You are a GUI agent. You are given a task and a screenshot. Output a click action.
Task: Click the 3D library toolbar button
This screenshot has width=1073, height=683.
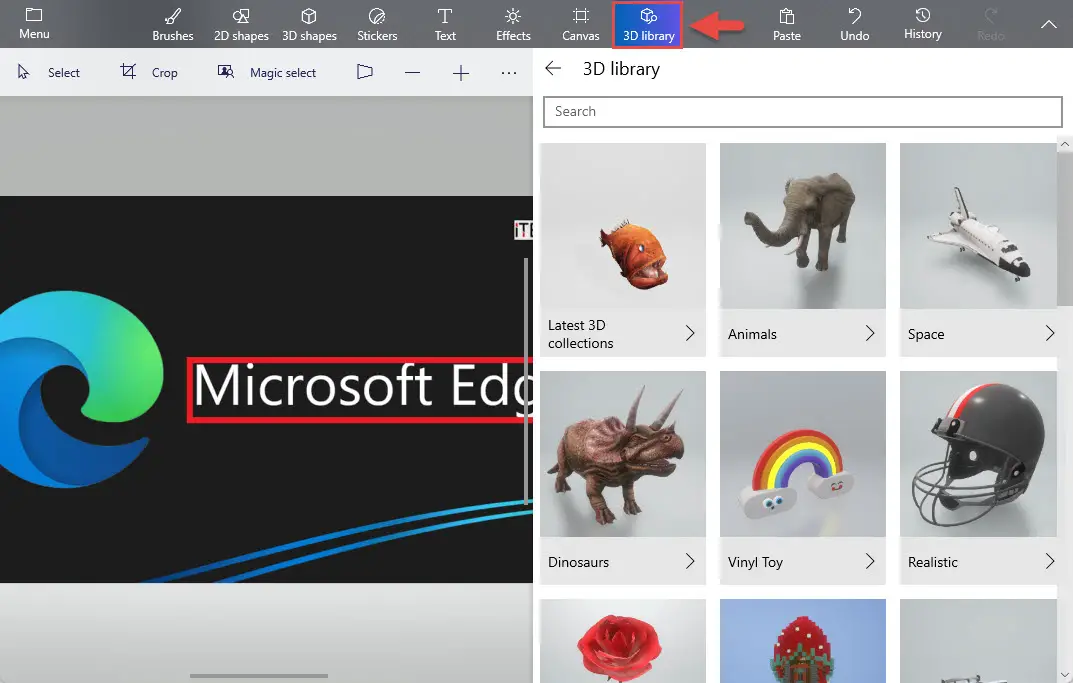tap(648, 25)
